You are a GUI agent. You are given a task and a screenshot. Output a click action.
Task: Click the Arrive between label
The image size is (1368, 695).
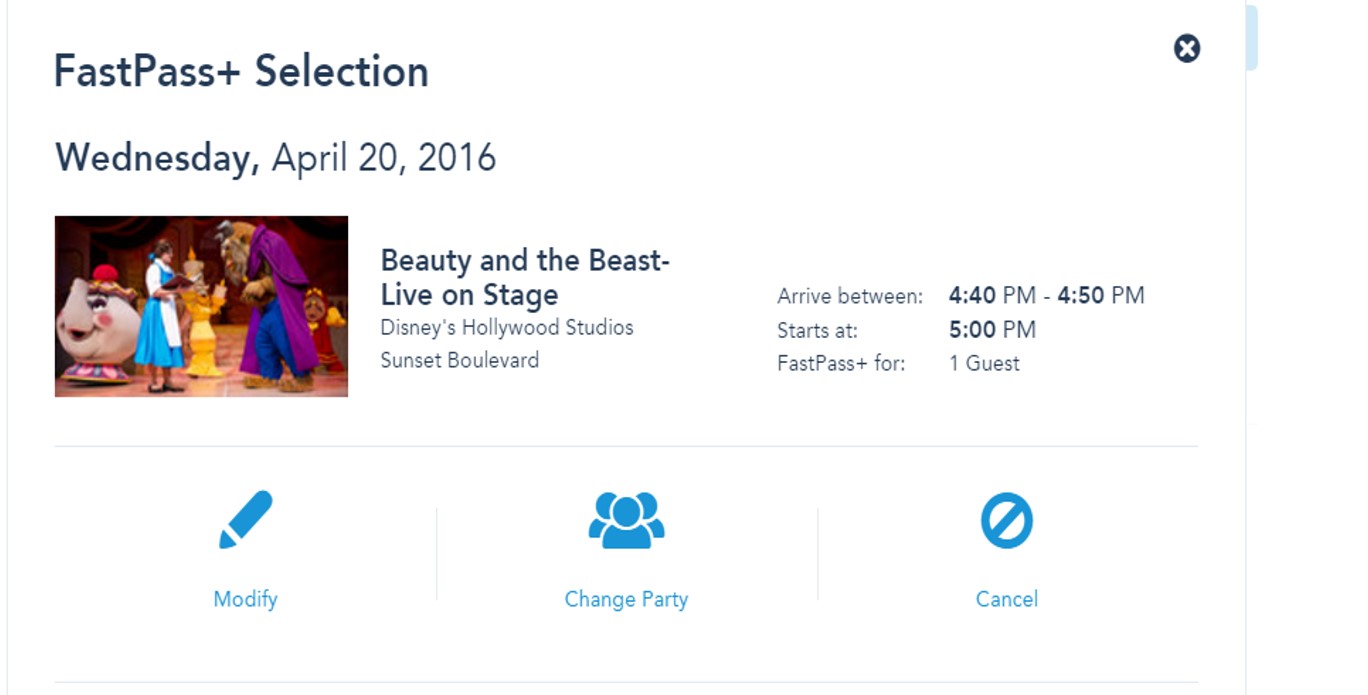pyautogui.click(x=850, y=296)
